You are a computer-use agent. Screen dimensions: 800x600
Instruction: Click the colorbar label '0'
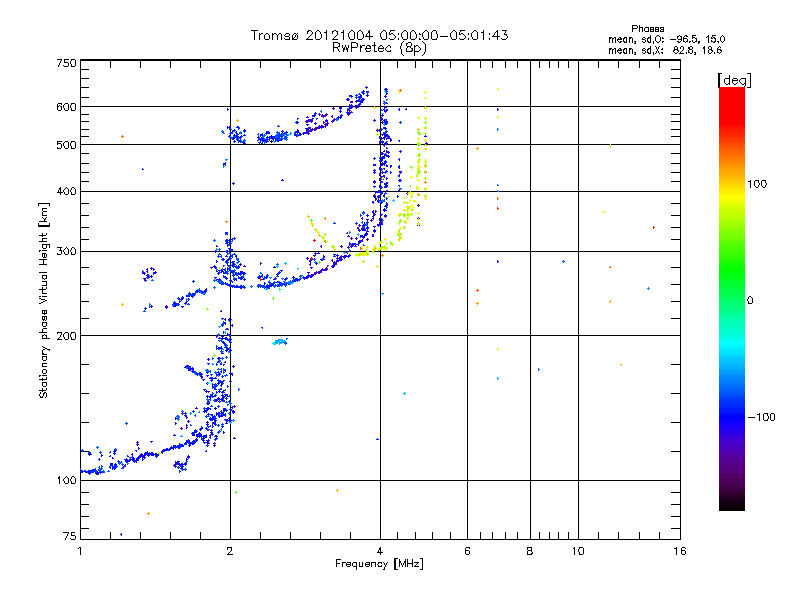[750, 301]
